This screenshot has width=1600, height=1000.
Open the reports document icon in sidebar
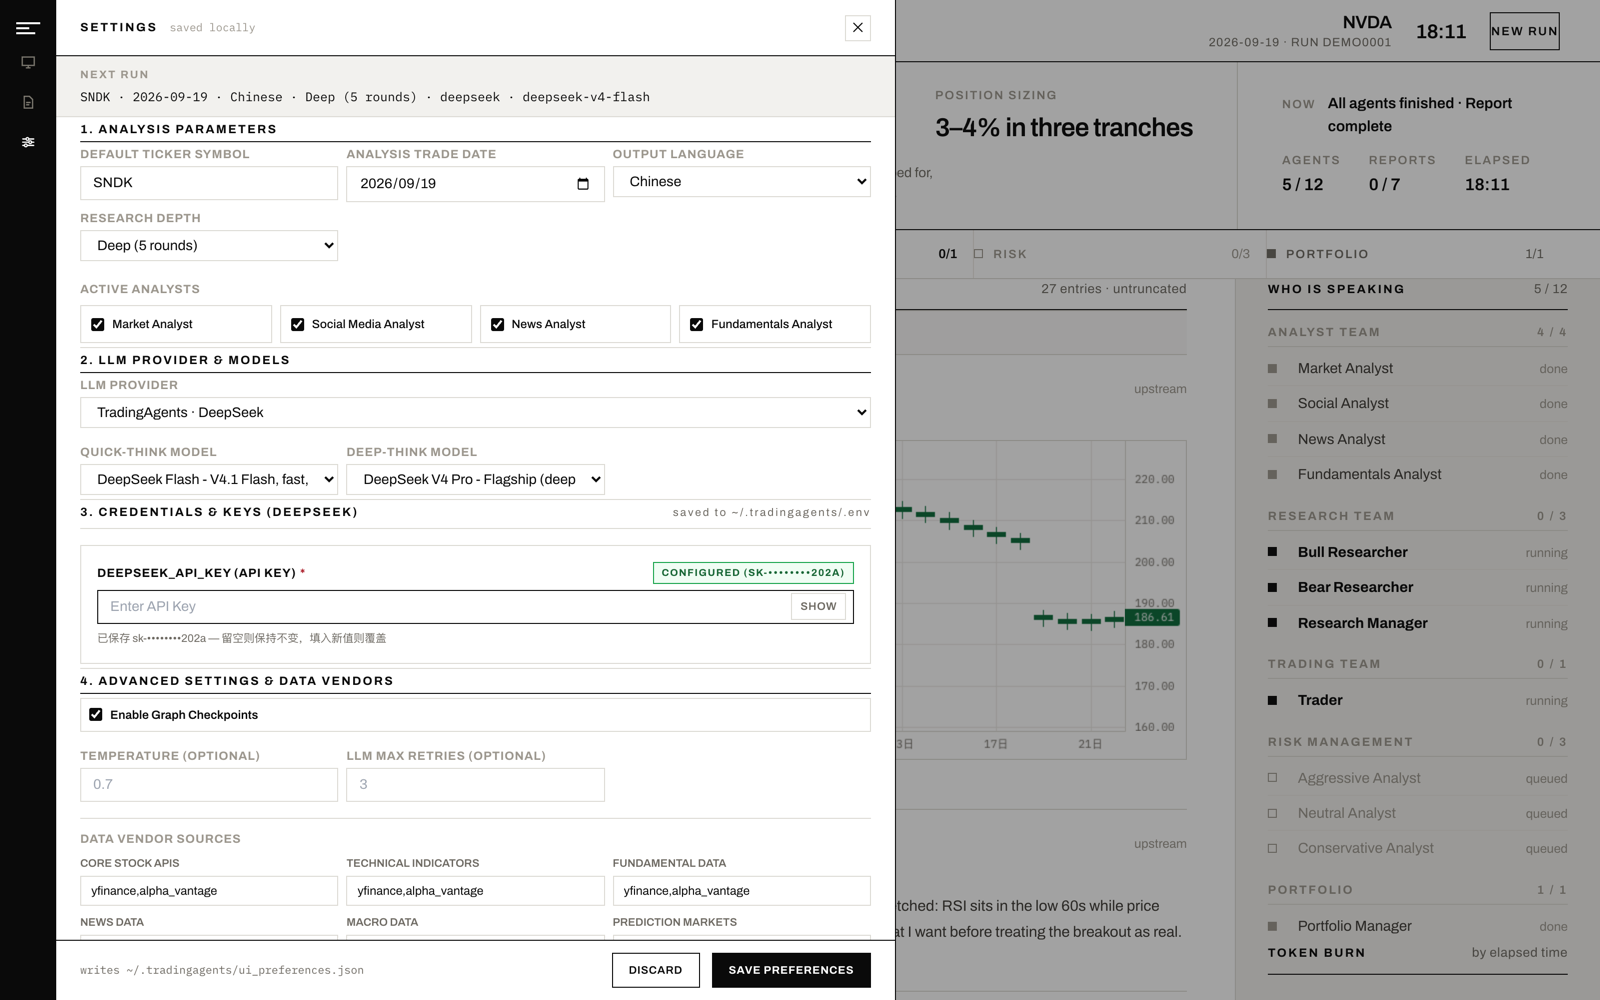click(x=28, y=102)
